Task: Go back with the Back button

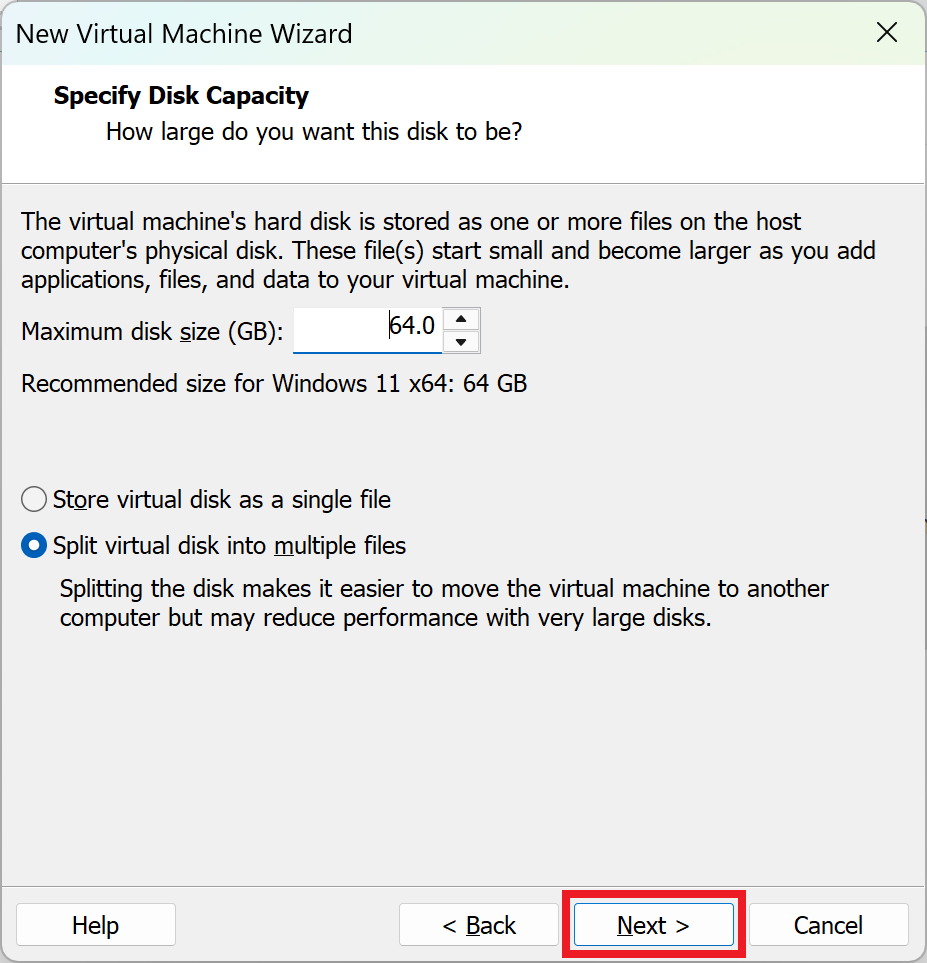Action: pos(479,925)
